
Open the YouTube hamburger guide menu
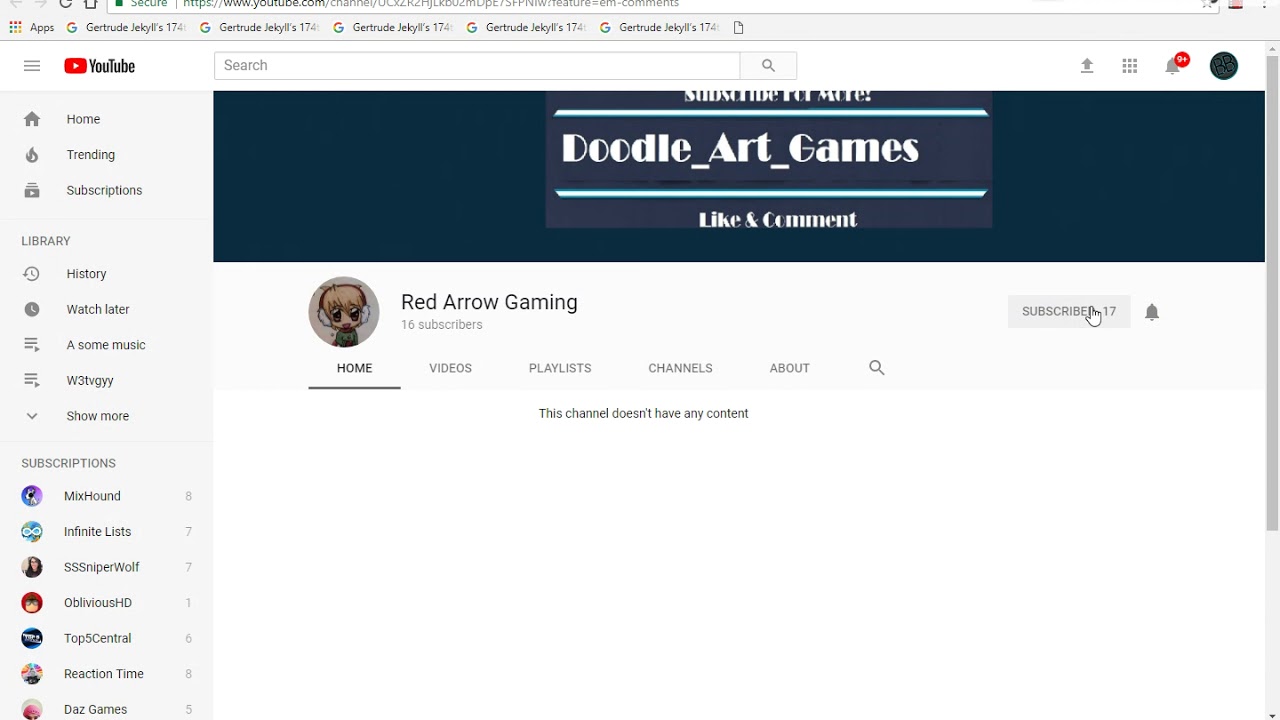tap(32, 66)
